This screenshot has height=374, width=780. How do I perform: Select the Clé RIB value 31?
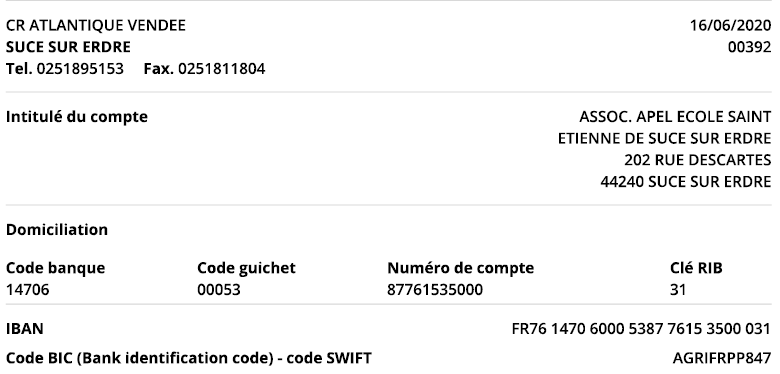tap(678, 290)
